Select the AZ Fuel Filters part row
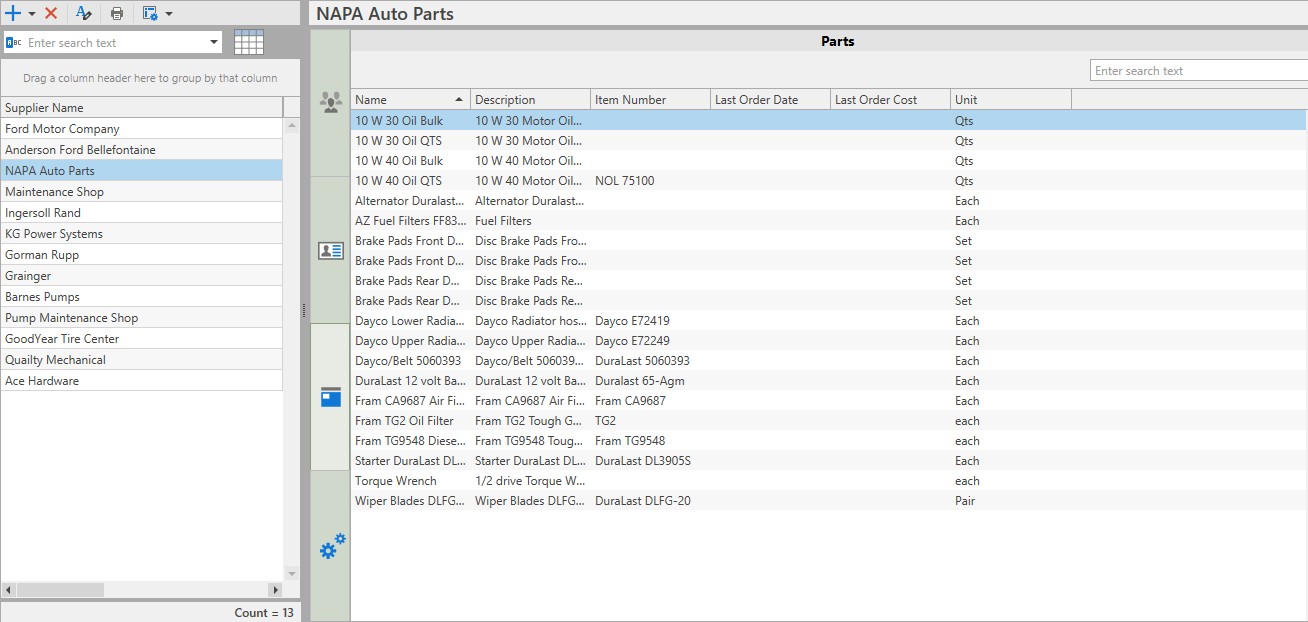The width and height of the screenshot is (1308, 622). (828, 220)
